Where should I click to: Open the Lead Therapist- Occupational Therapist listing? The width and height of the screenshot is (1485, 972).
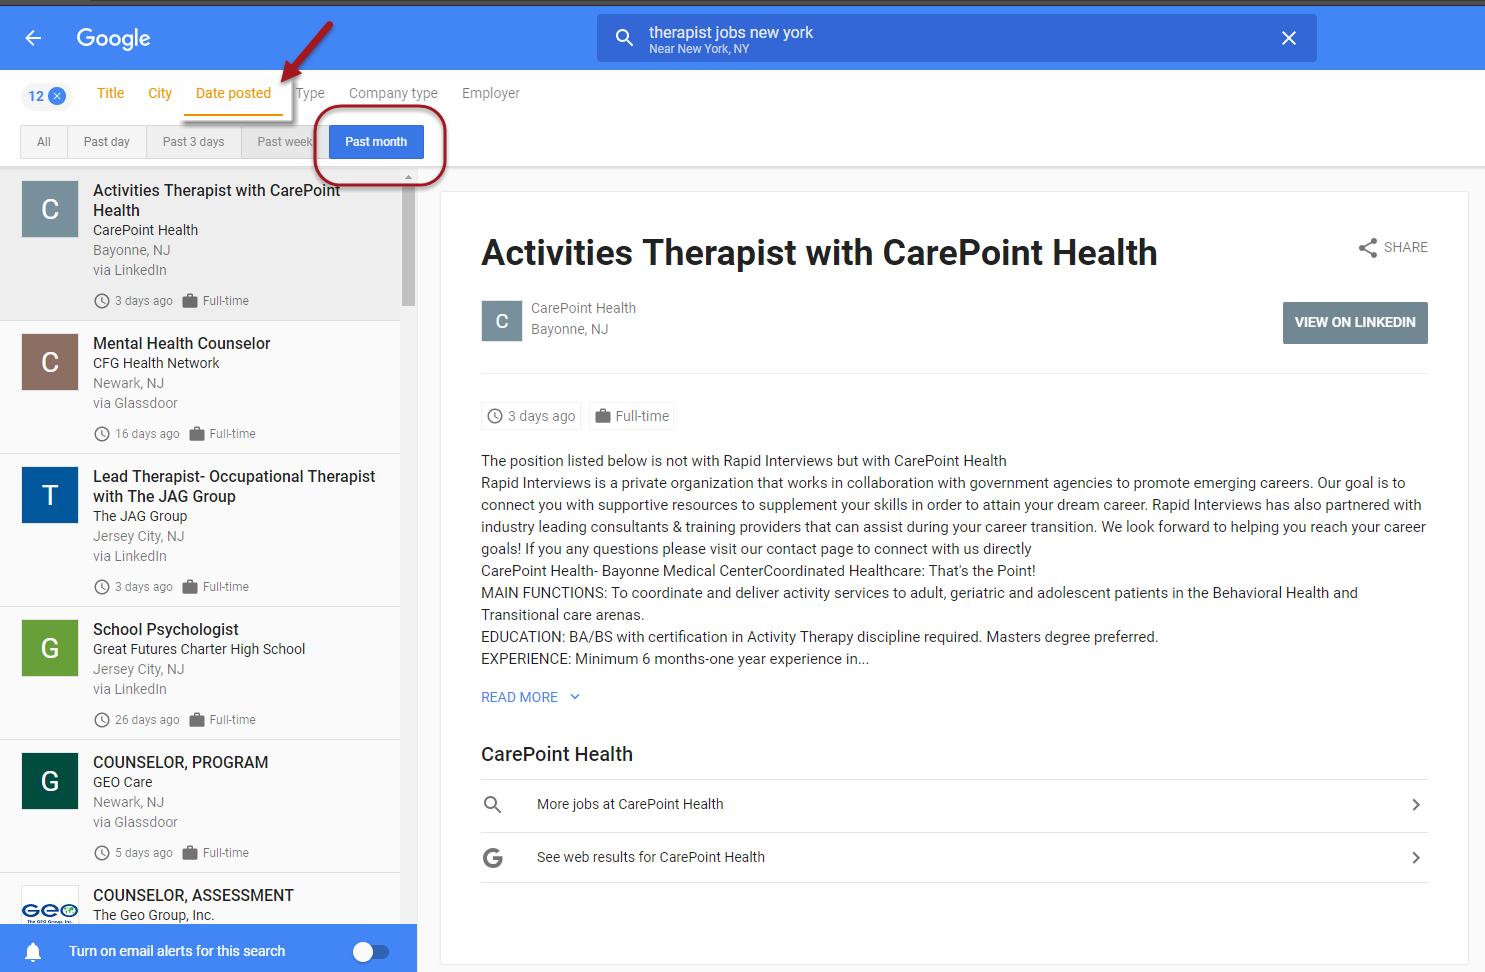200,530
